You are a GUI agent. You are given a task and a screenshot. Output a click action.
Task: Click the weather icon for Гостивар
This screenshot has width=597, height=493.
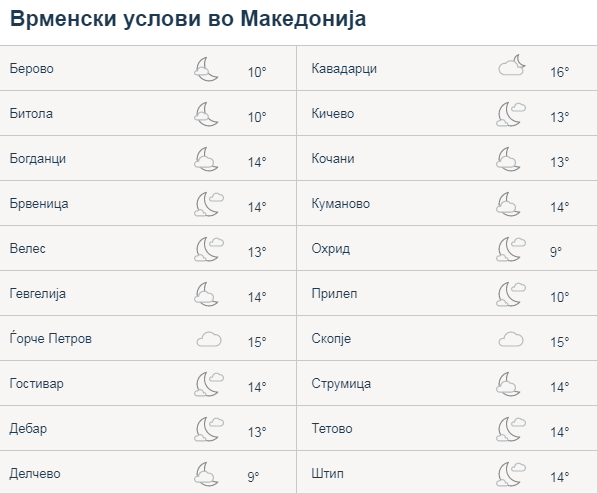209,384
